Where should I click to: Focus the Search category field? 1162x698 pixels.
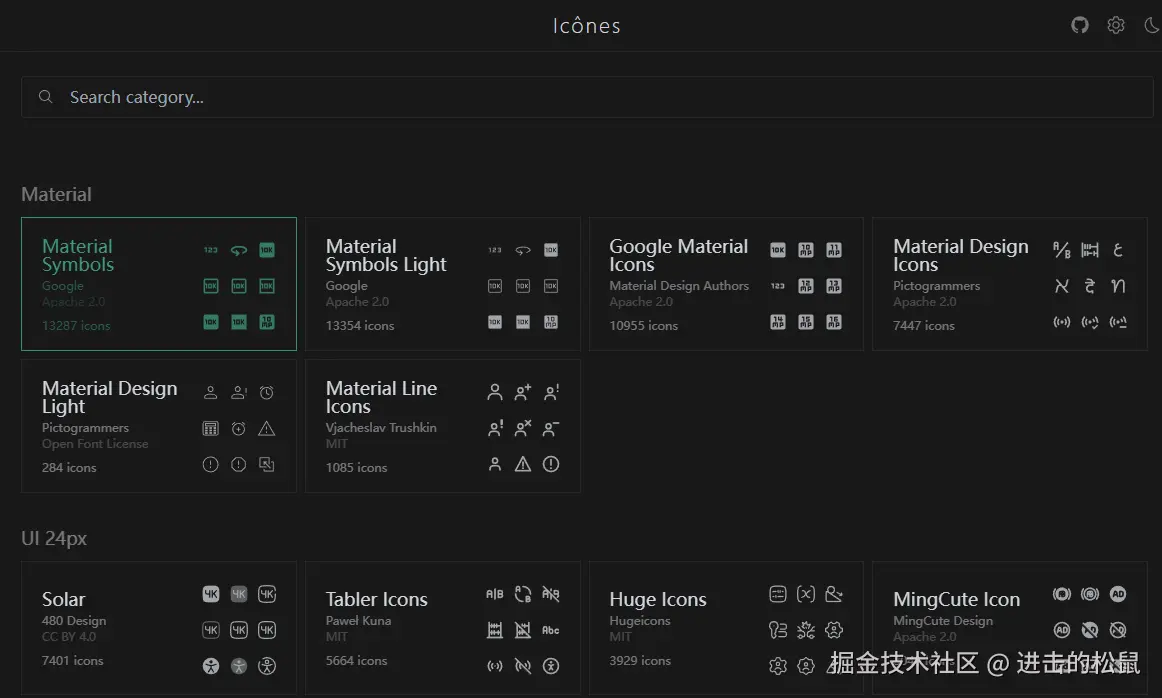(587, 97)
